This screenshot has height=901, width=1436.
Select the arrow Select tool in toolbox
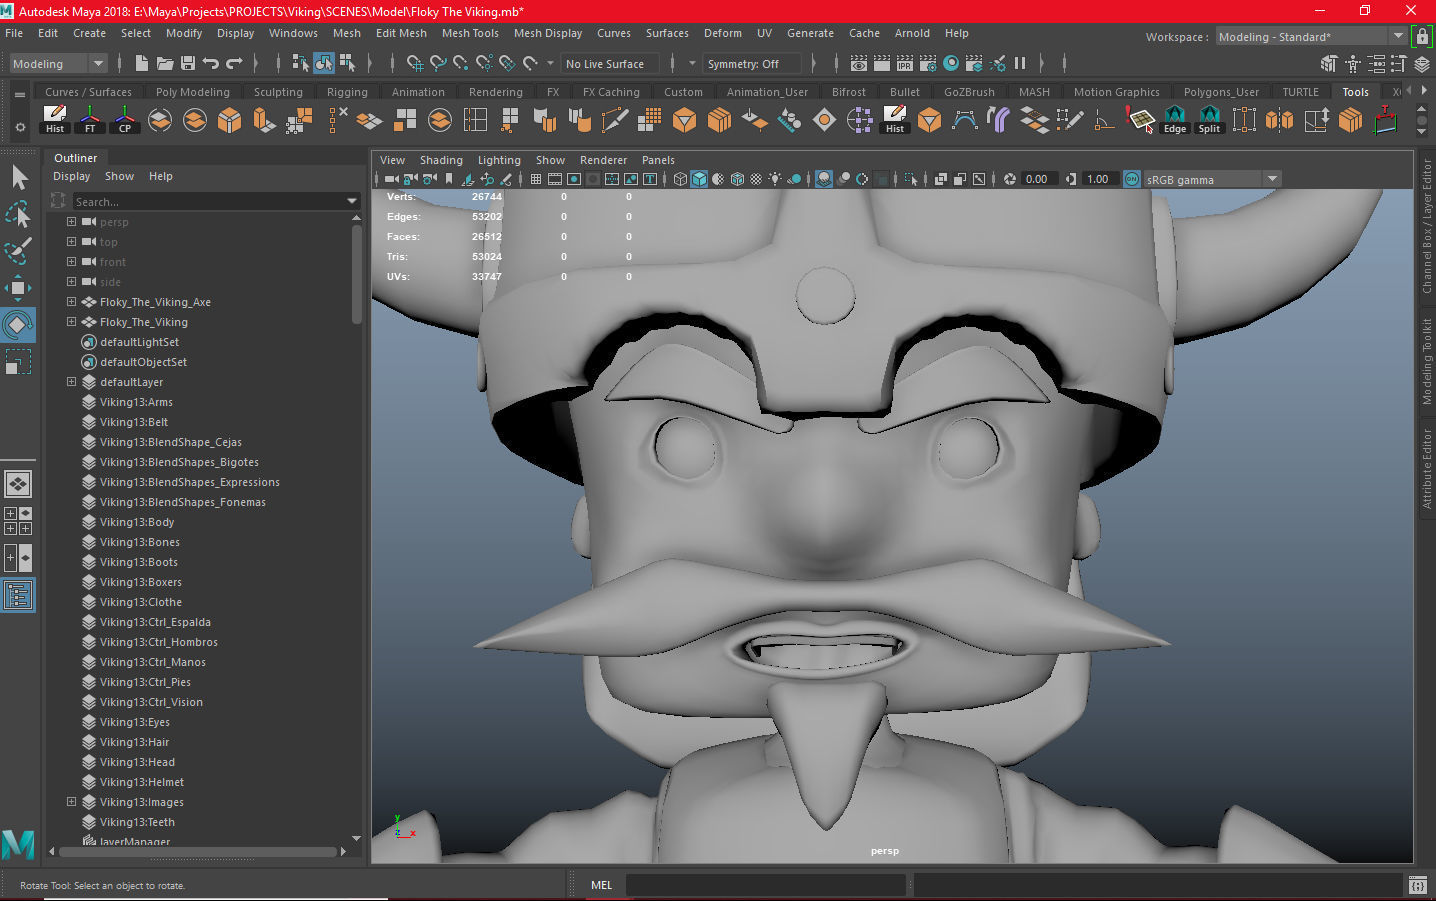point(18,177)
